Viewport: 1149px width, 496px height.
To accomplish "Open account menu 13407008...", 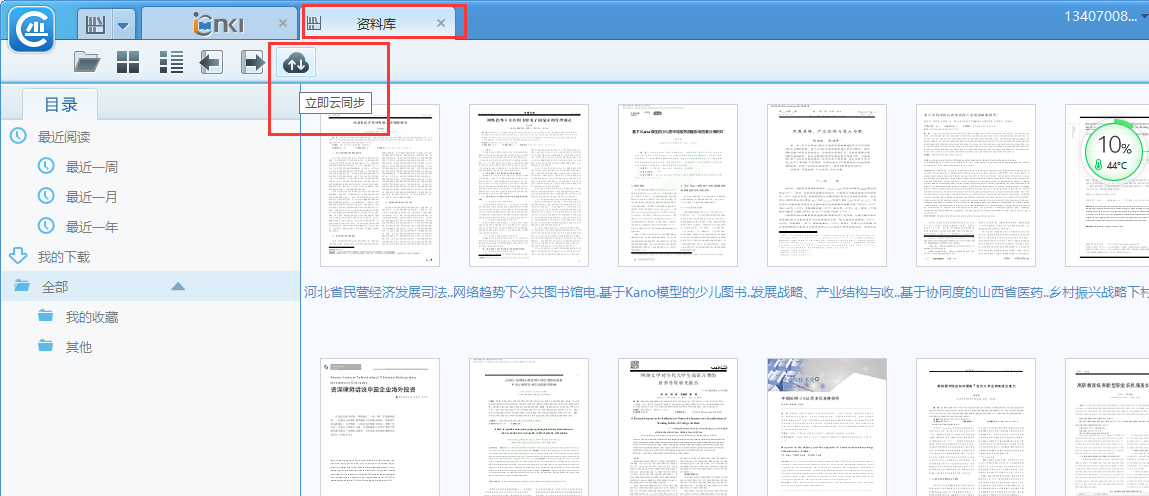I will click(1106, 16).
